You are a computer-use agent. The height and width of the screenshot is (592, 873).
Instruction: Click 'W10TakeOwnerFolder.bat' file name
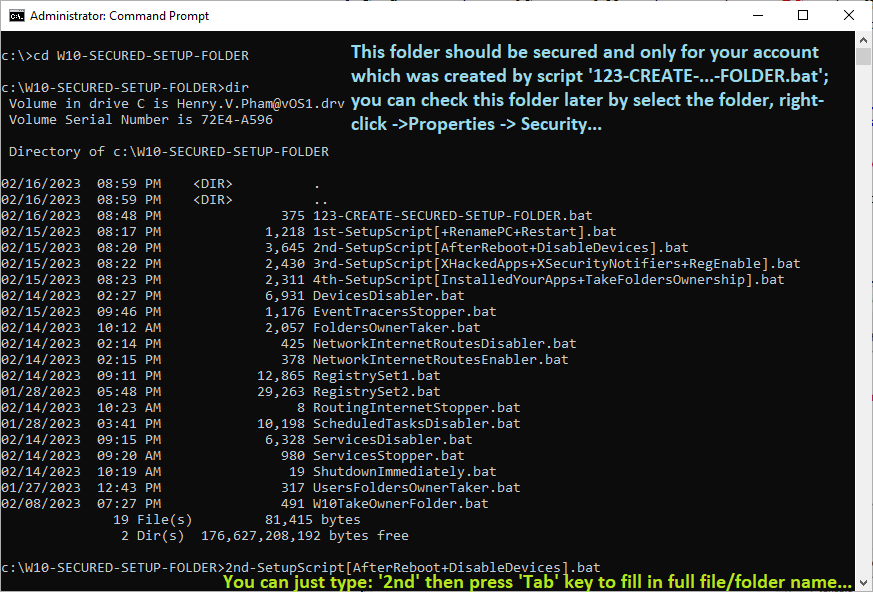[401, 504]
